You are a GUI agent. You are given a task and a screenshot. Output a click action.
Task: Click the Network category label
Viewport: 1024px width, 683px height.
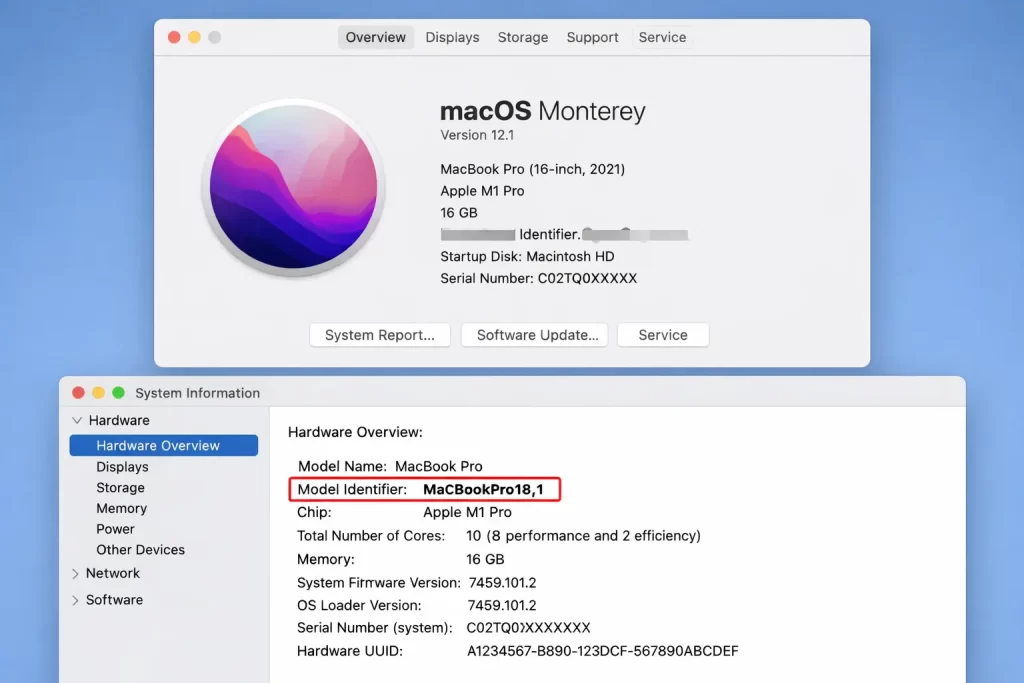pyautogui.click(x=112, y=573)
